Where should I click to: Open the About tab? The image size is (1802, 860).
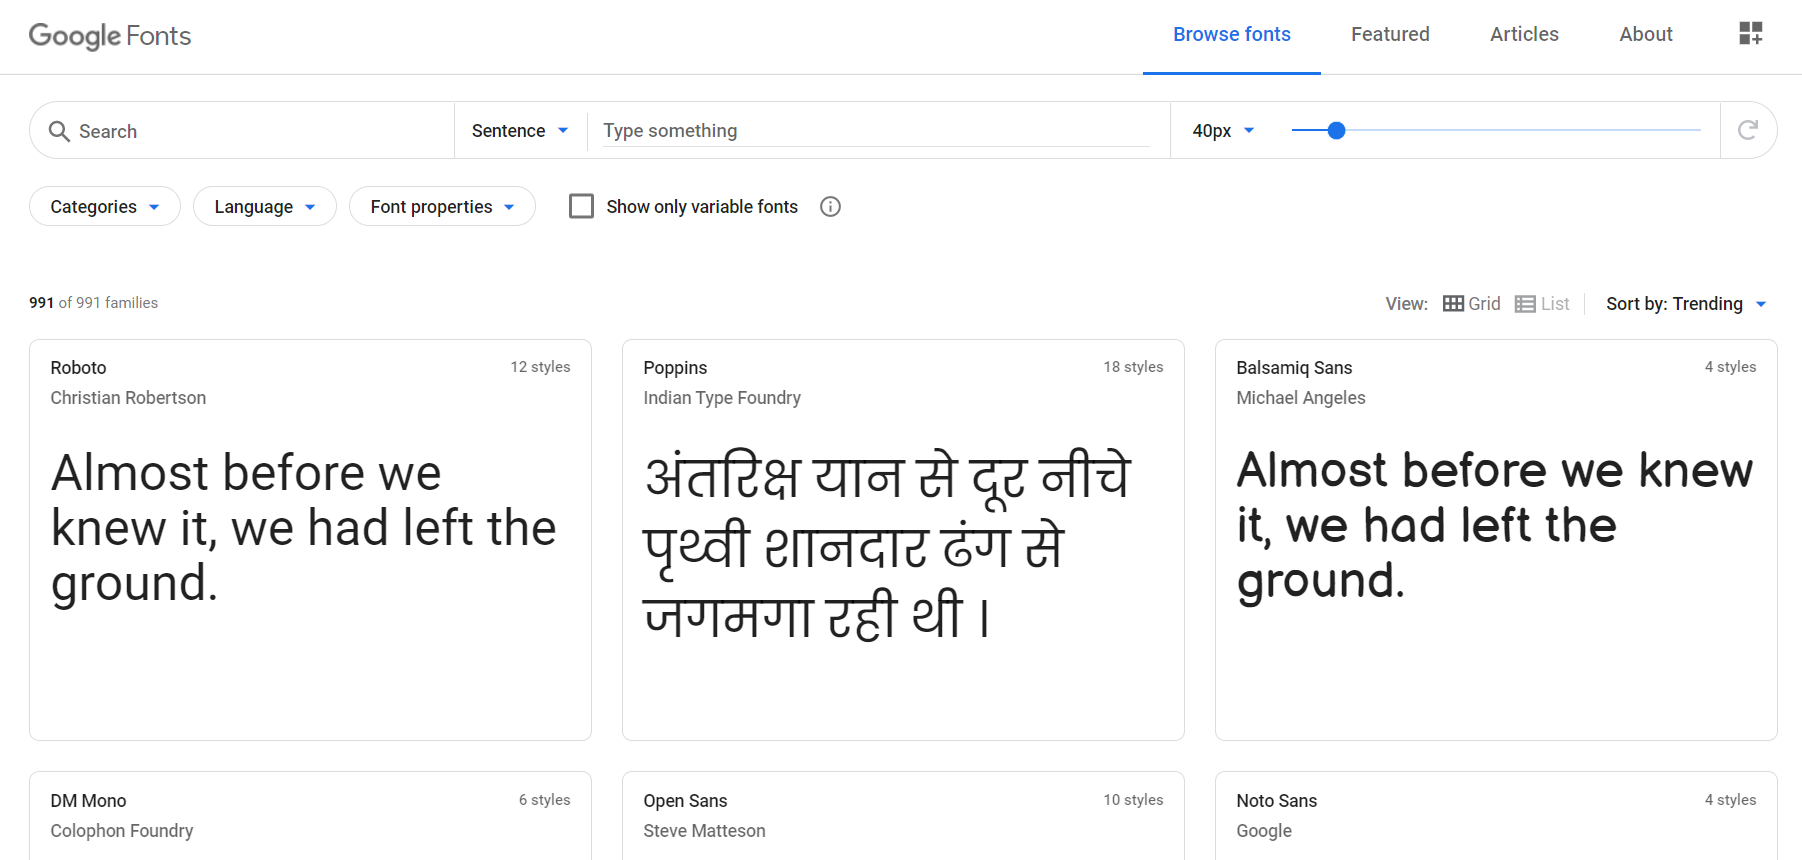point(1646,35)
